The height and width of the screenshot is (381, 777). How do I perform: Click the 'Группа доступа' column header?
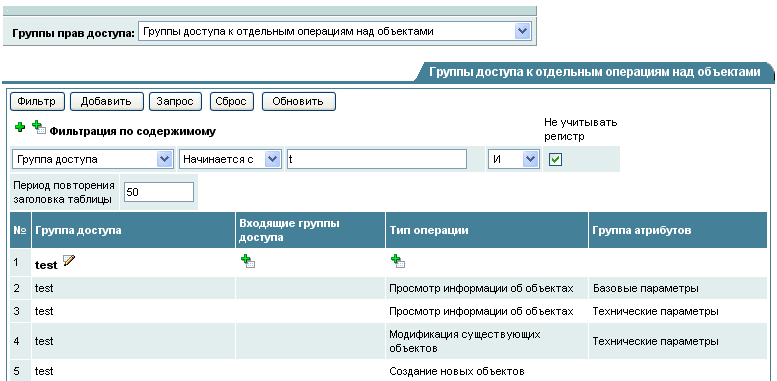133,230
